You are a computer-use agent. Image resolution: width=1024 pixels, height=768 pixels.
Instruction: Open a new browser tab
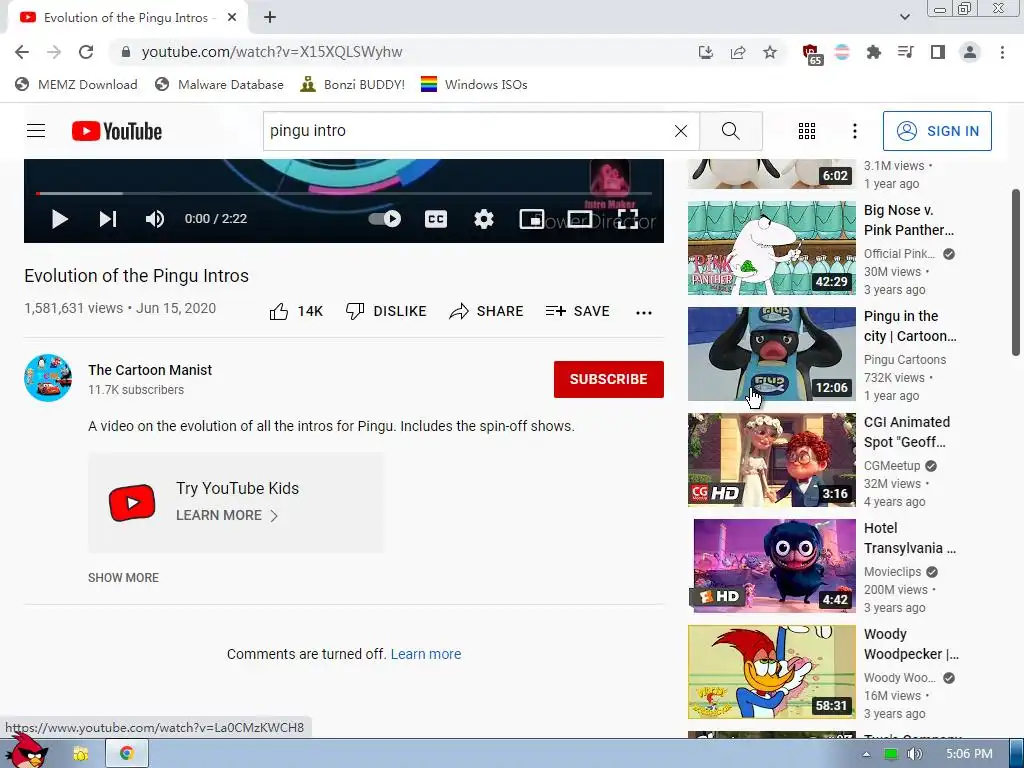270,18
